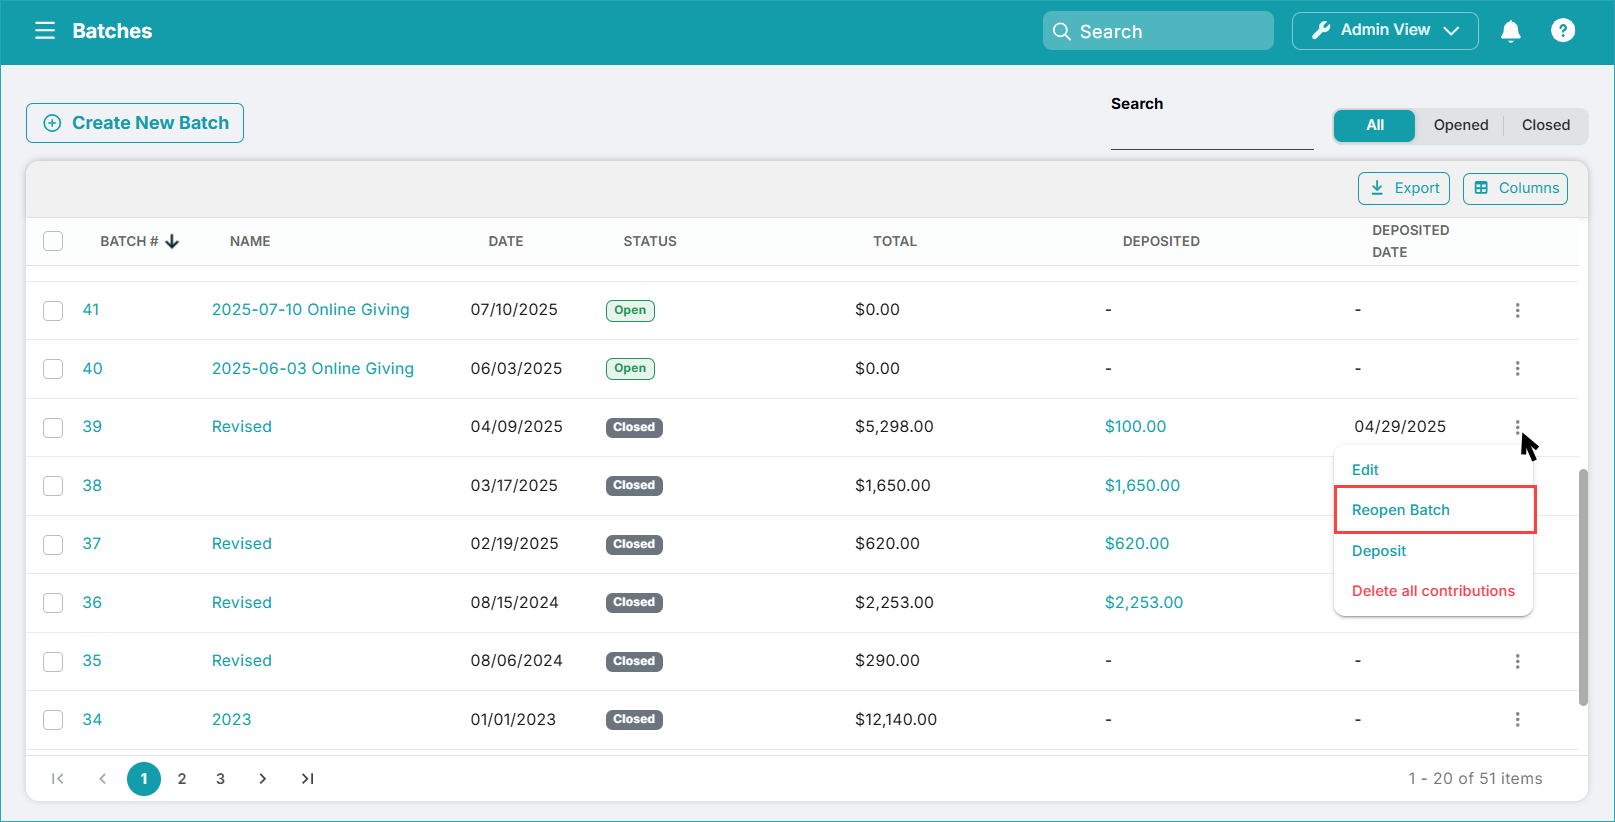Go to the first page of results

click(x=58, y=778)
